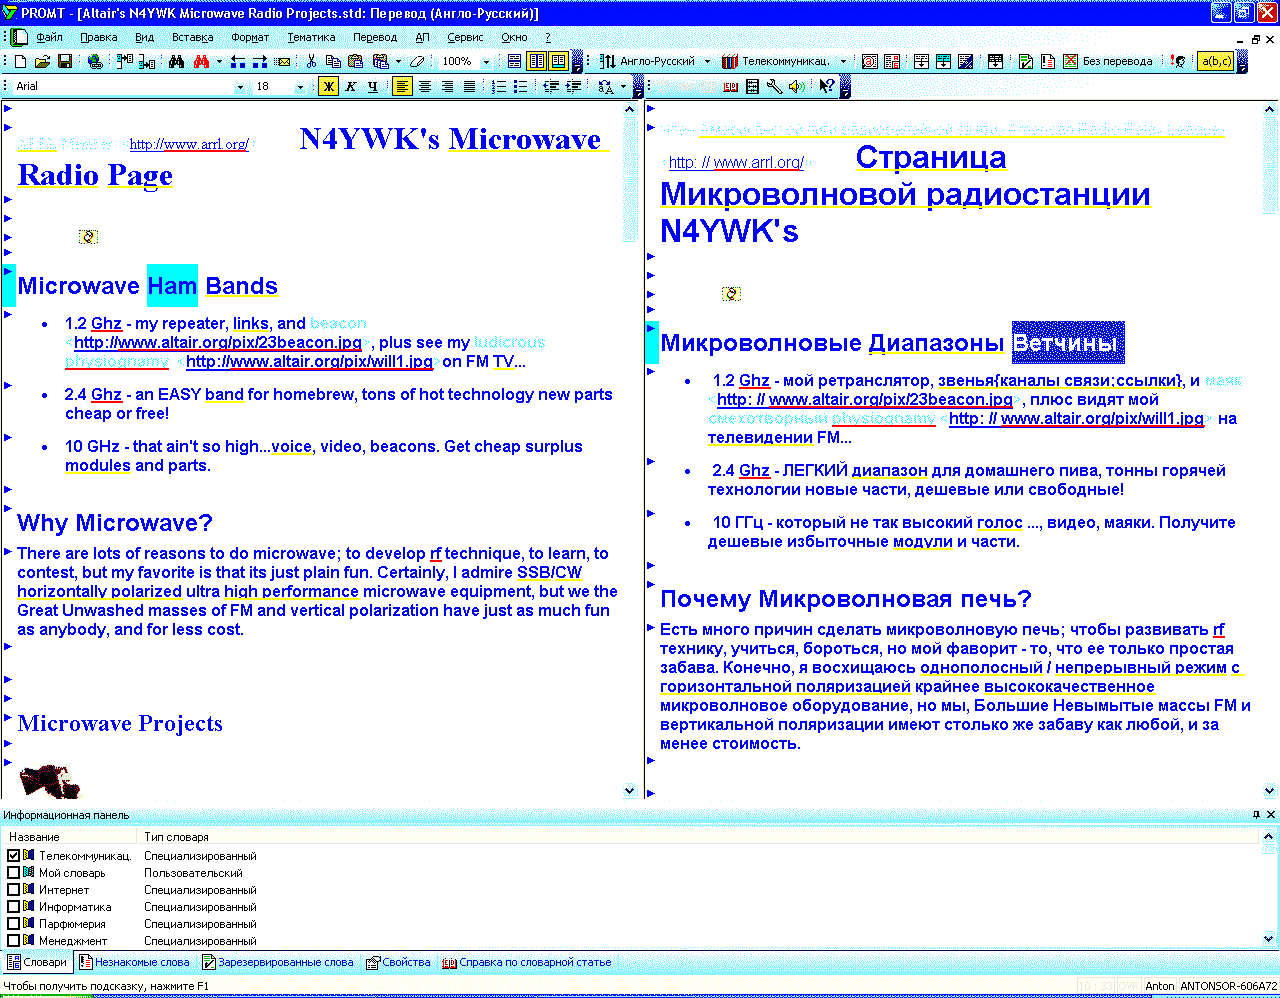Check the Менеджмент dictionary checkbox
The height and width of the screenshot is (998, 1280).
pos(13,941)
